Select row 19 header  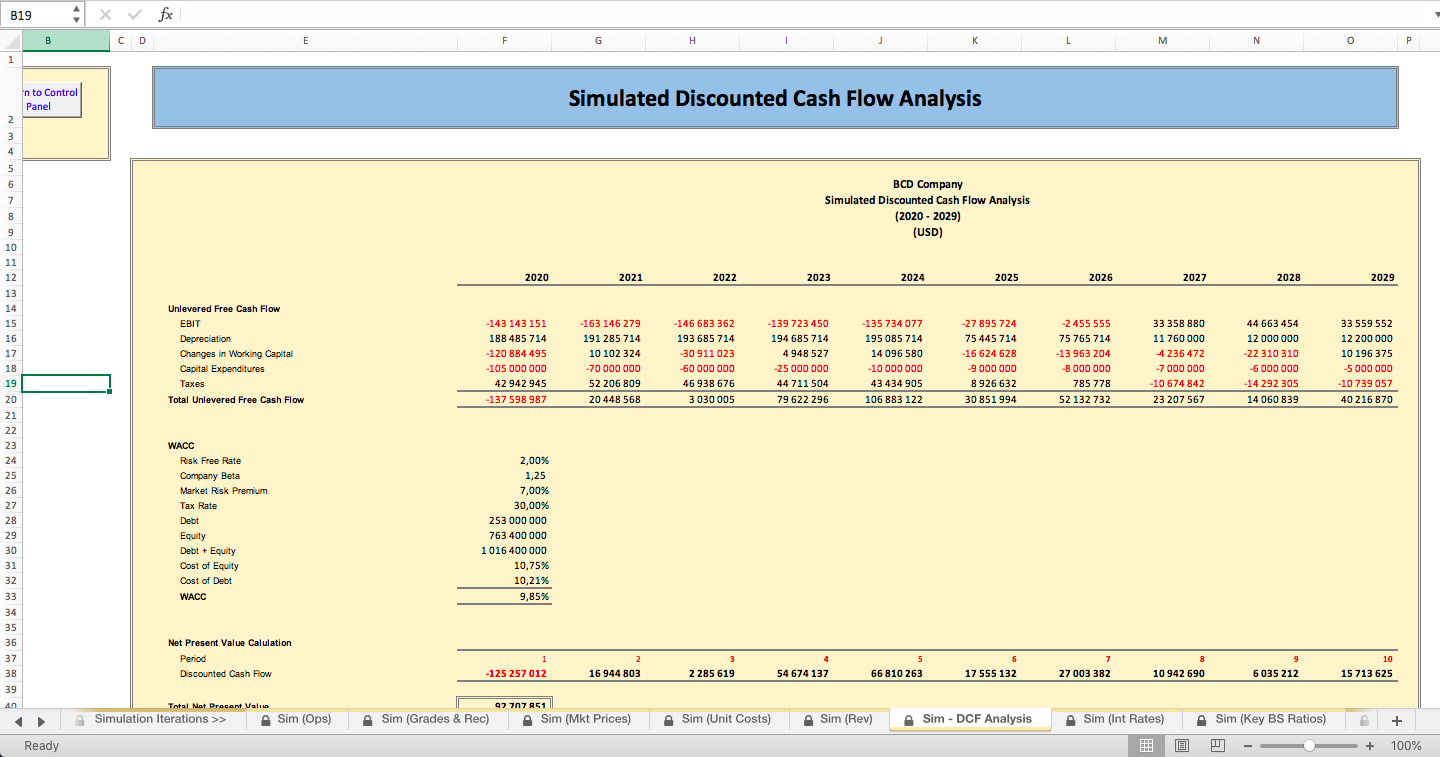coord(11,384)
